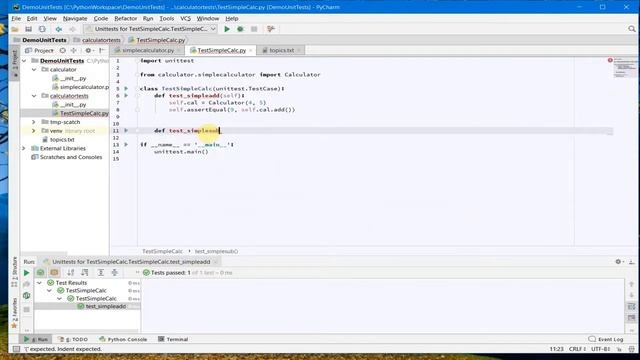Expand the venv library root folder

point(34,131)
